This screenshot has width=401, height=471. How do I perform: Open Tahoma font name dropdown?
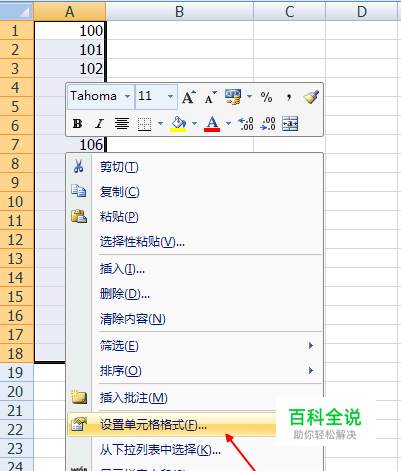tap(128, 97)
